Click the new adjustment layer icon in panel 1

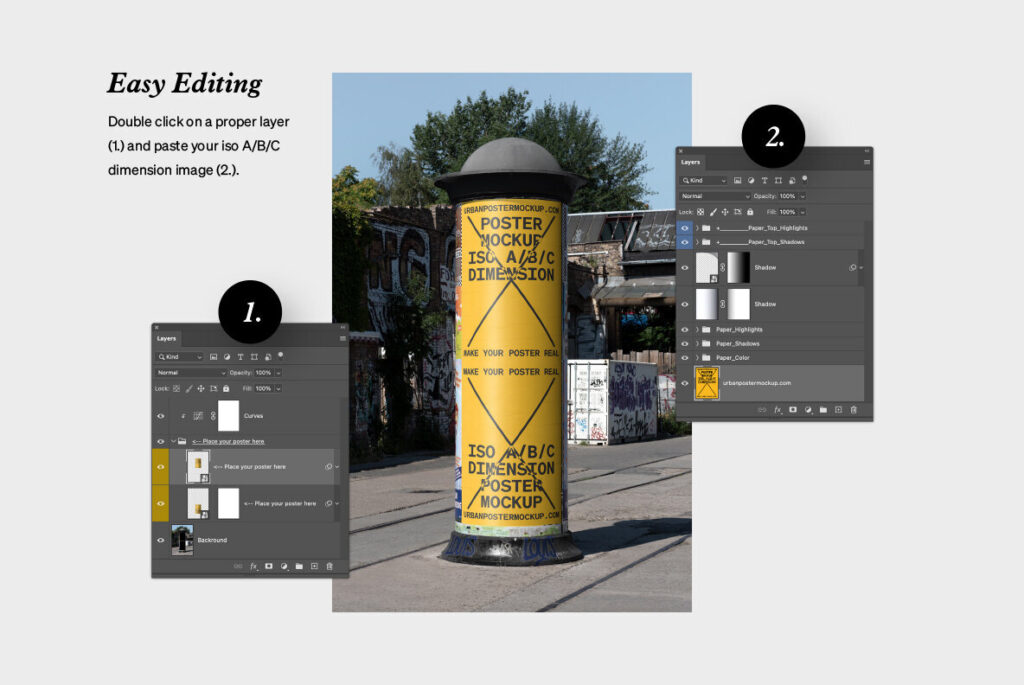[x=284, y=566]
